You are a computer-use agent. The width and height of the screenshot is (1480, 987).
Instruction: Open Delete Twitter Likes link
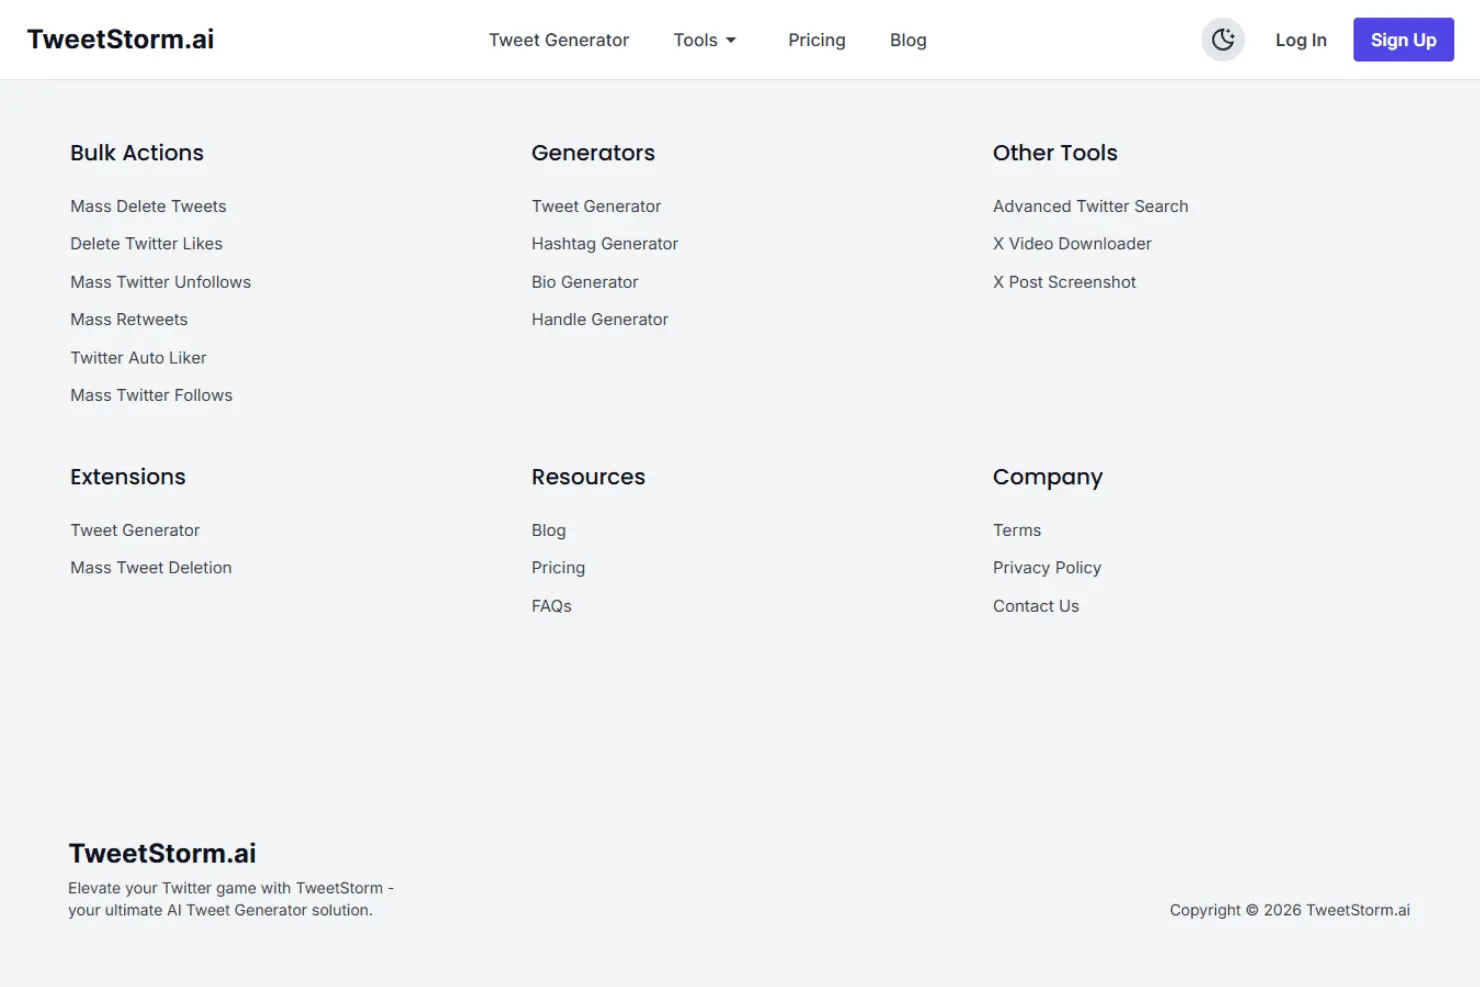(x=146, y=244)
